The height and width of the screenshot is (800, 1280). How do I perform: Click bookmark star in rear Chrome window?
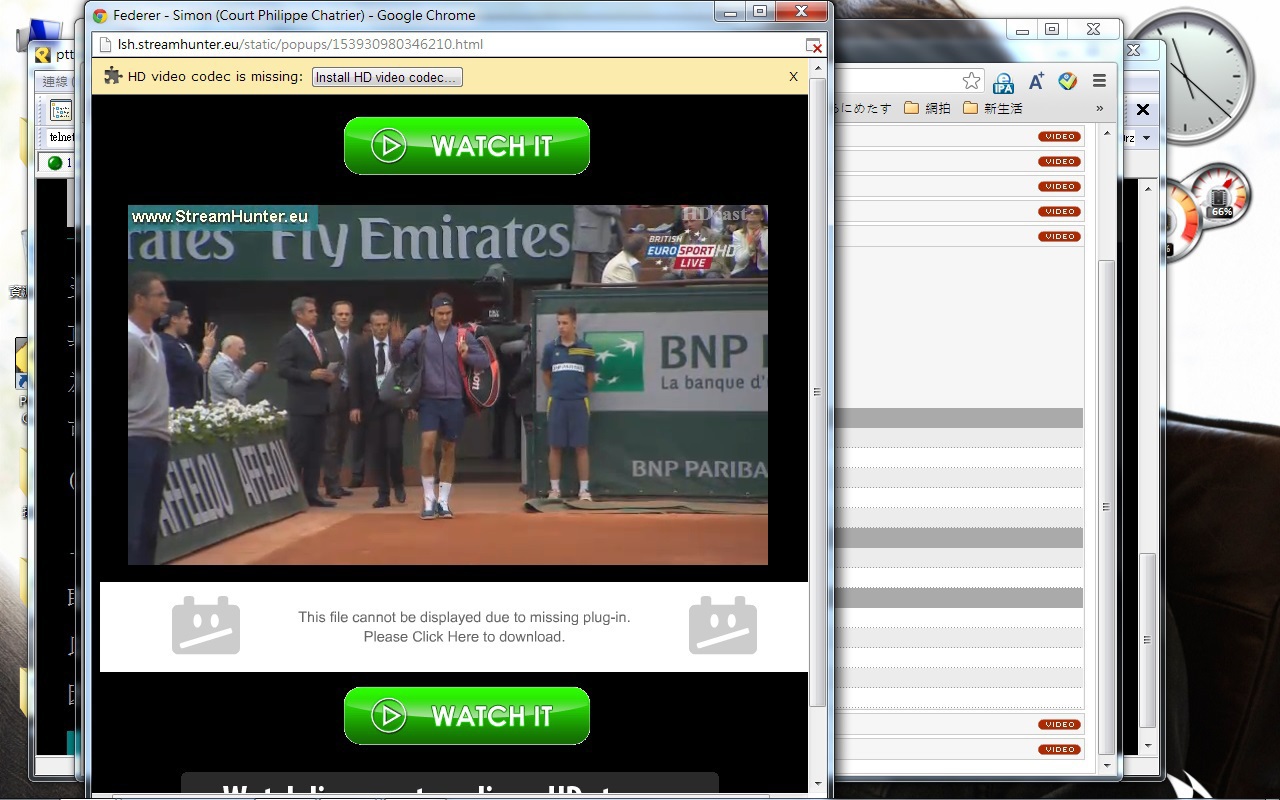click(x=971, y=81)
